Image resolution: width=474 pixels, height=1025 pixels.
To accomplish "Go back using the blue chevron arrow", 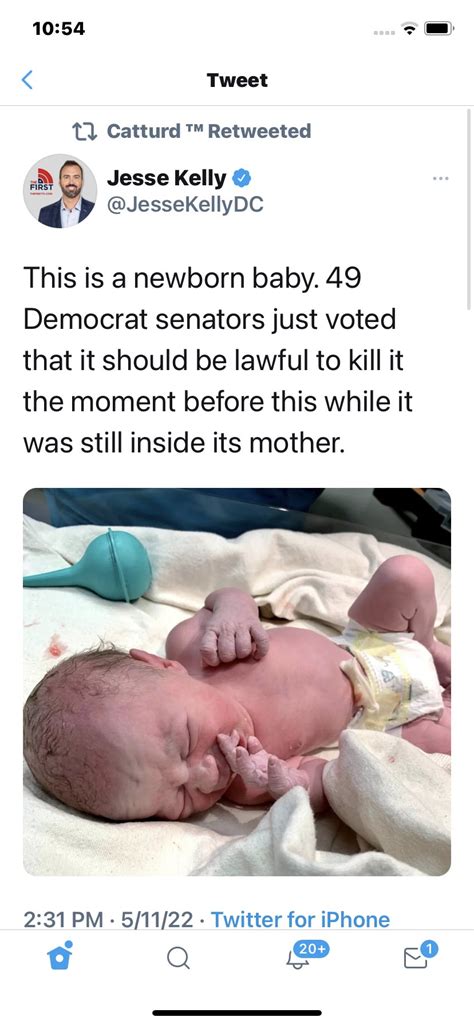I will click(x=27, y=80).
